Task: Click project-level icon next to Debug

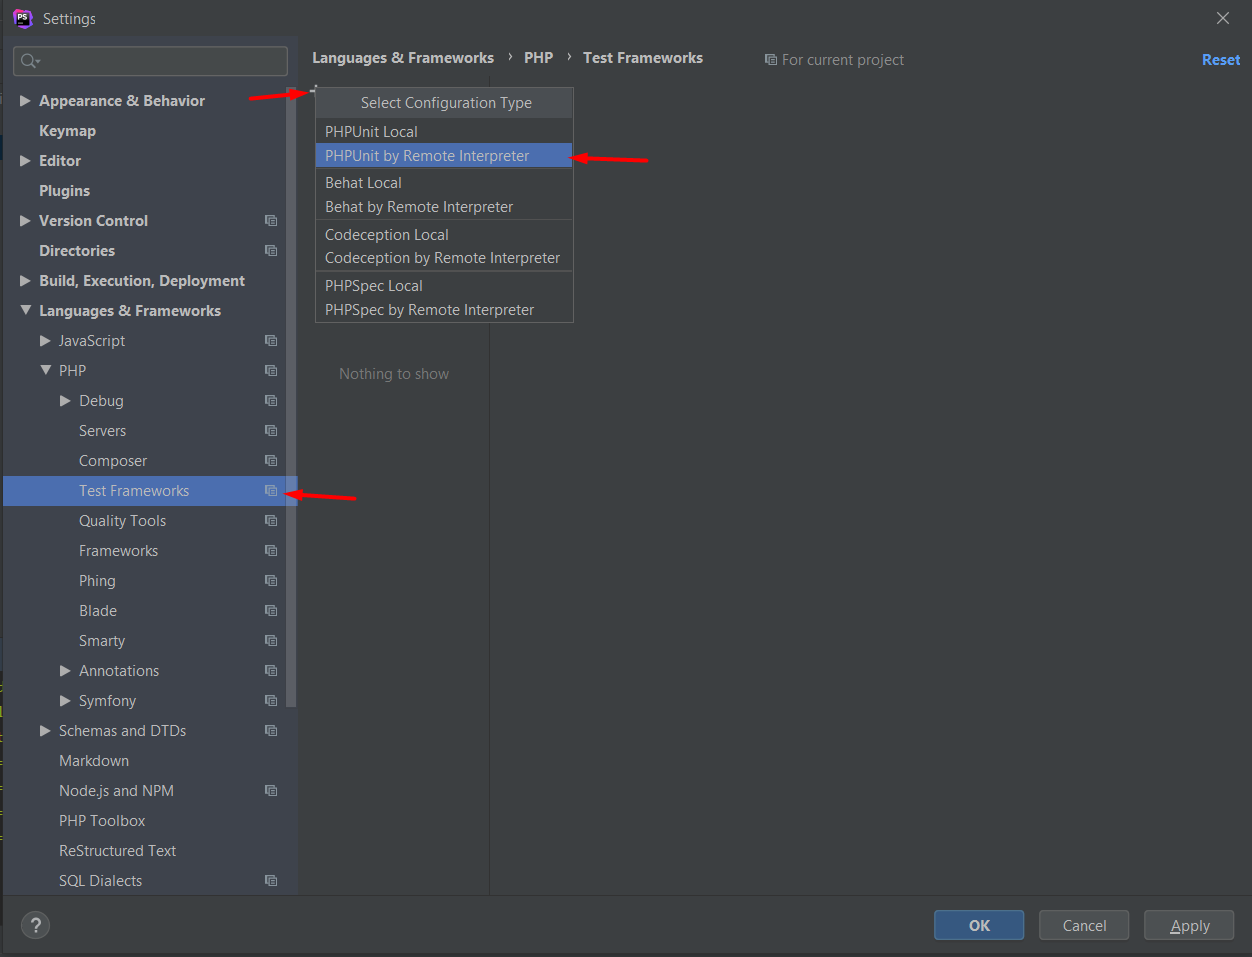Action: point(271,400)
